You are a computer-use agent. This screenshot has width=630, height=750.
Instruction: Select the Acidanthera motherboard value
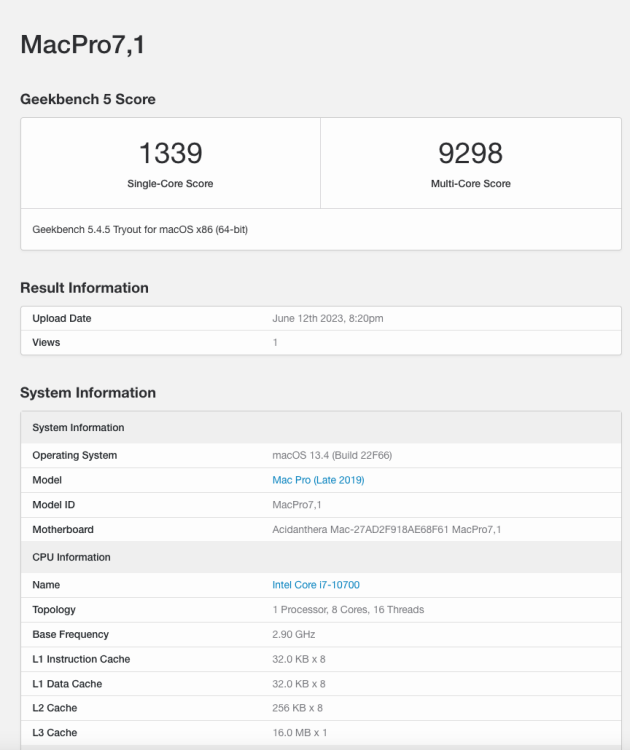387,529
